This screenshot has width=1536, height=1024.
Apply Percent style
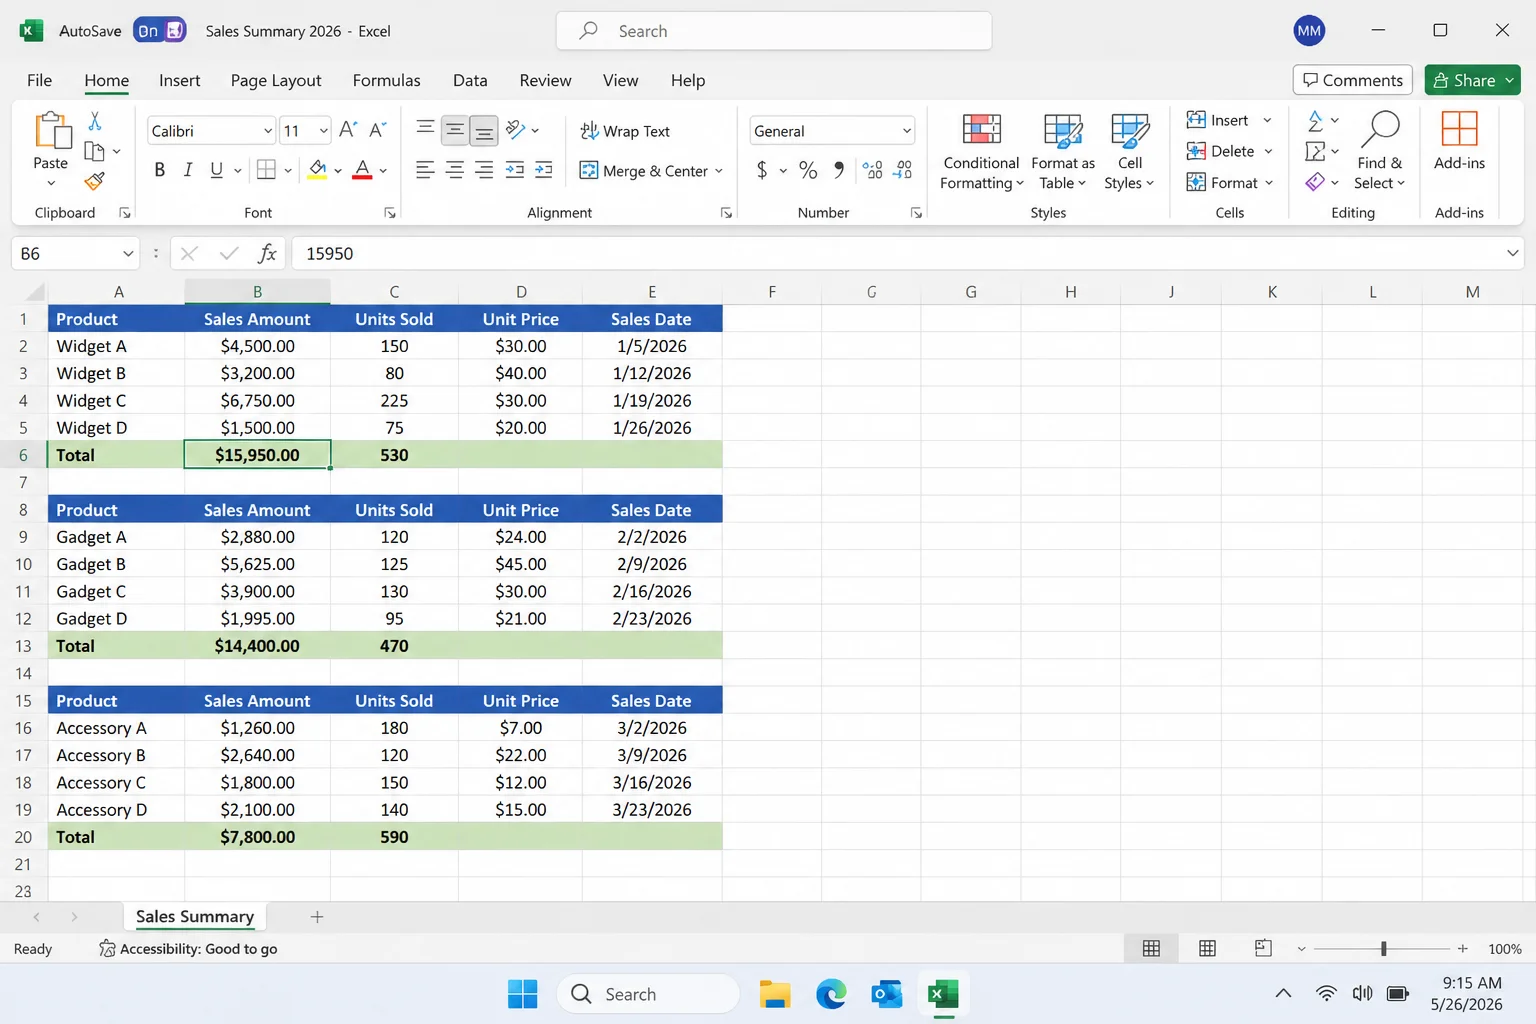tap(808, 170)
